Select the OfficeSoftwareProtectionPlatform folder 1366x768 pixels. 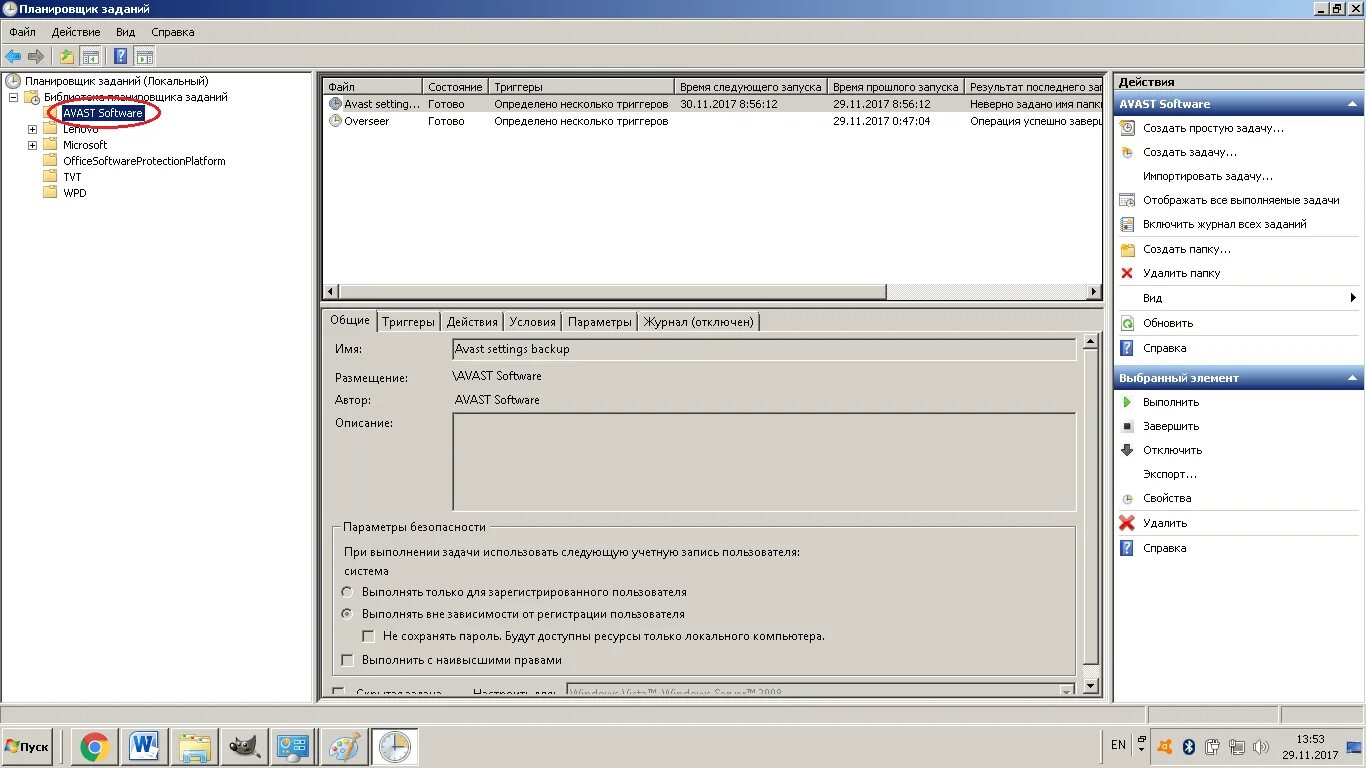coord(144,161)
